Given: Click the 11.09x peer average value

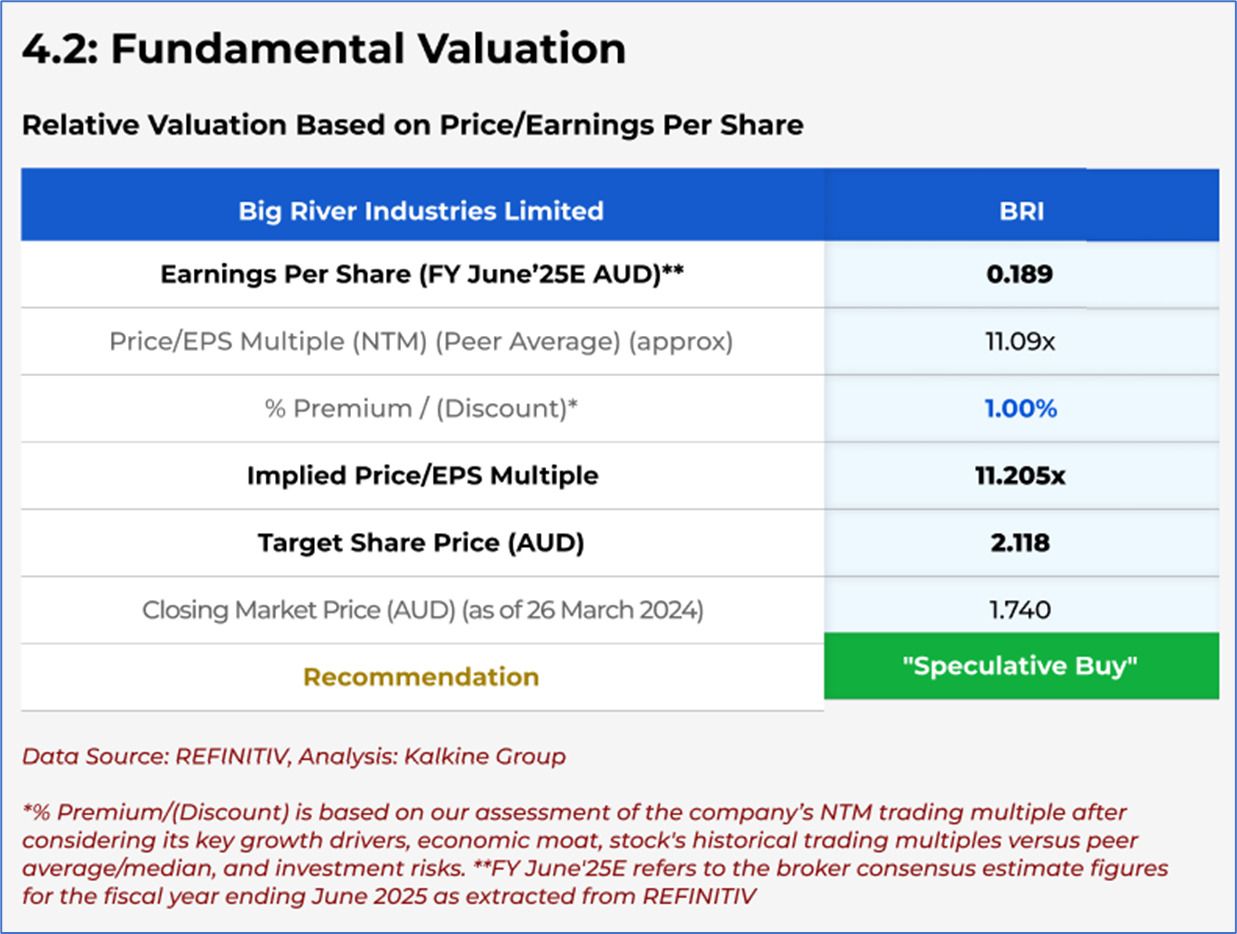Looking at the screenshot, I should (x=1020, y=342).
